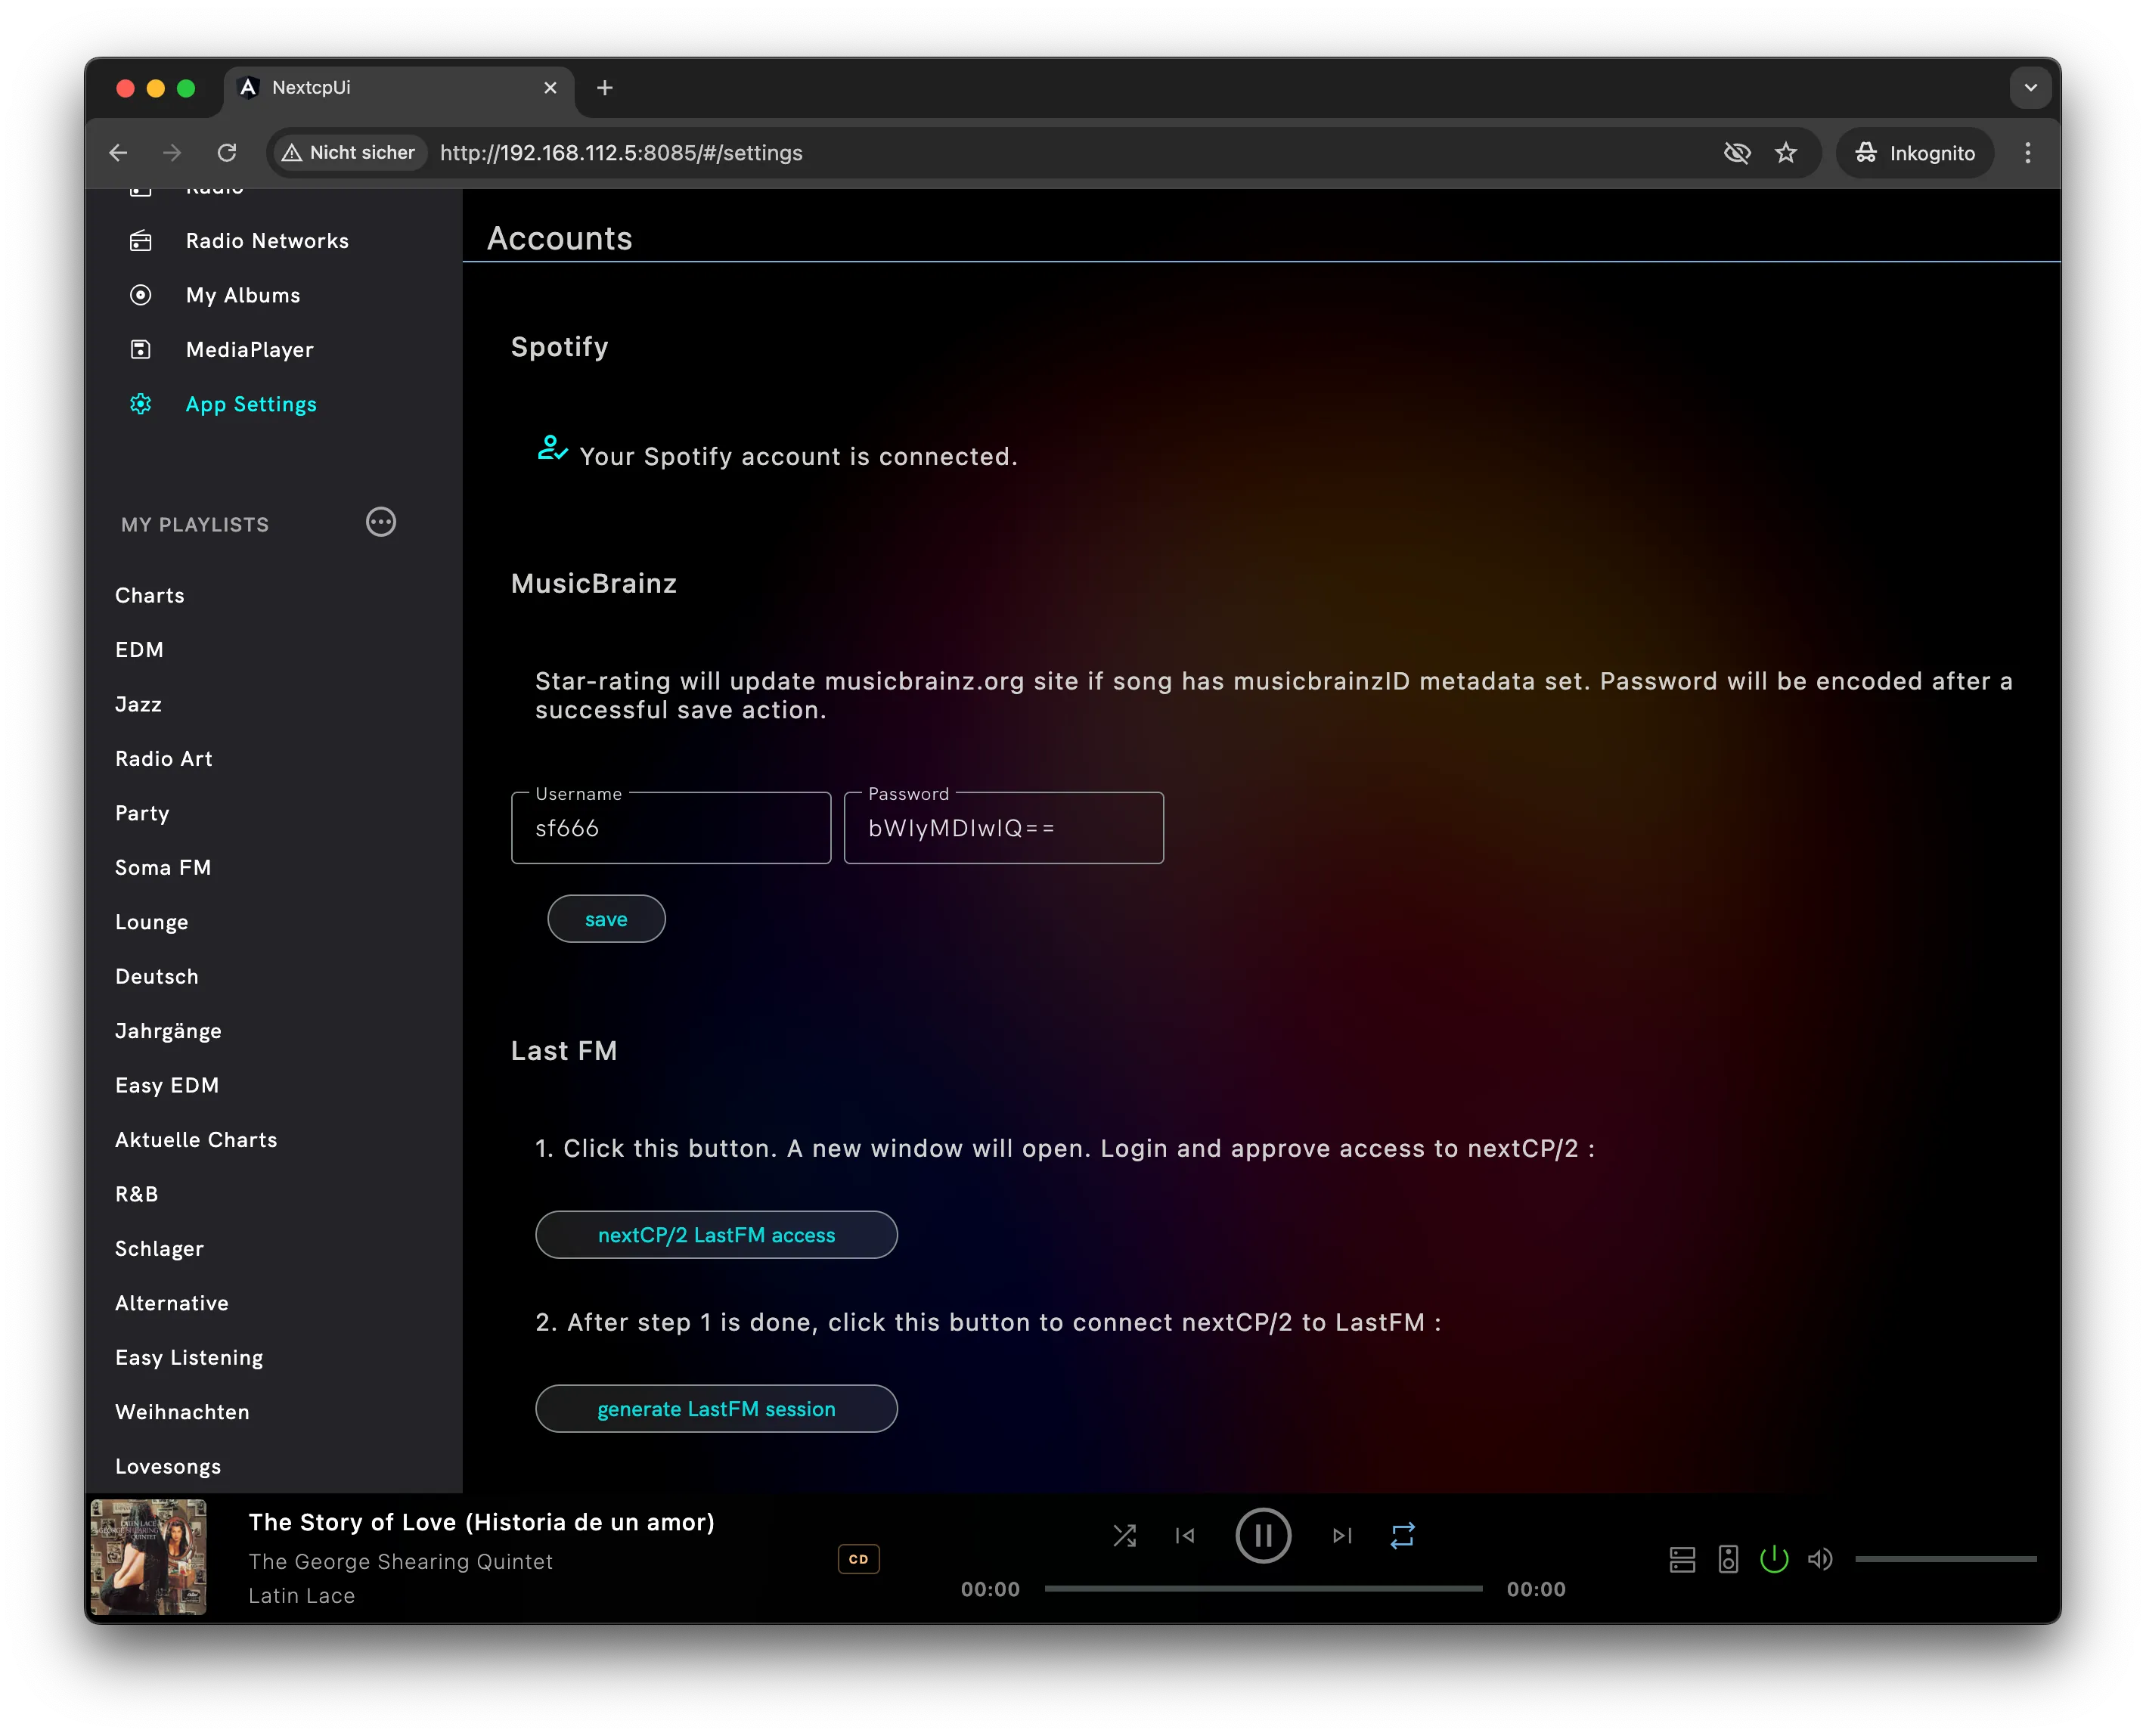This screenshot has height=1736, width=2146.
Task: Open the Party playlist
Action: click(x=142, y=813)
